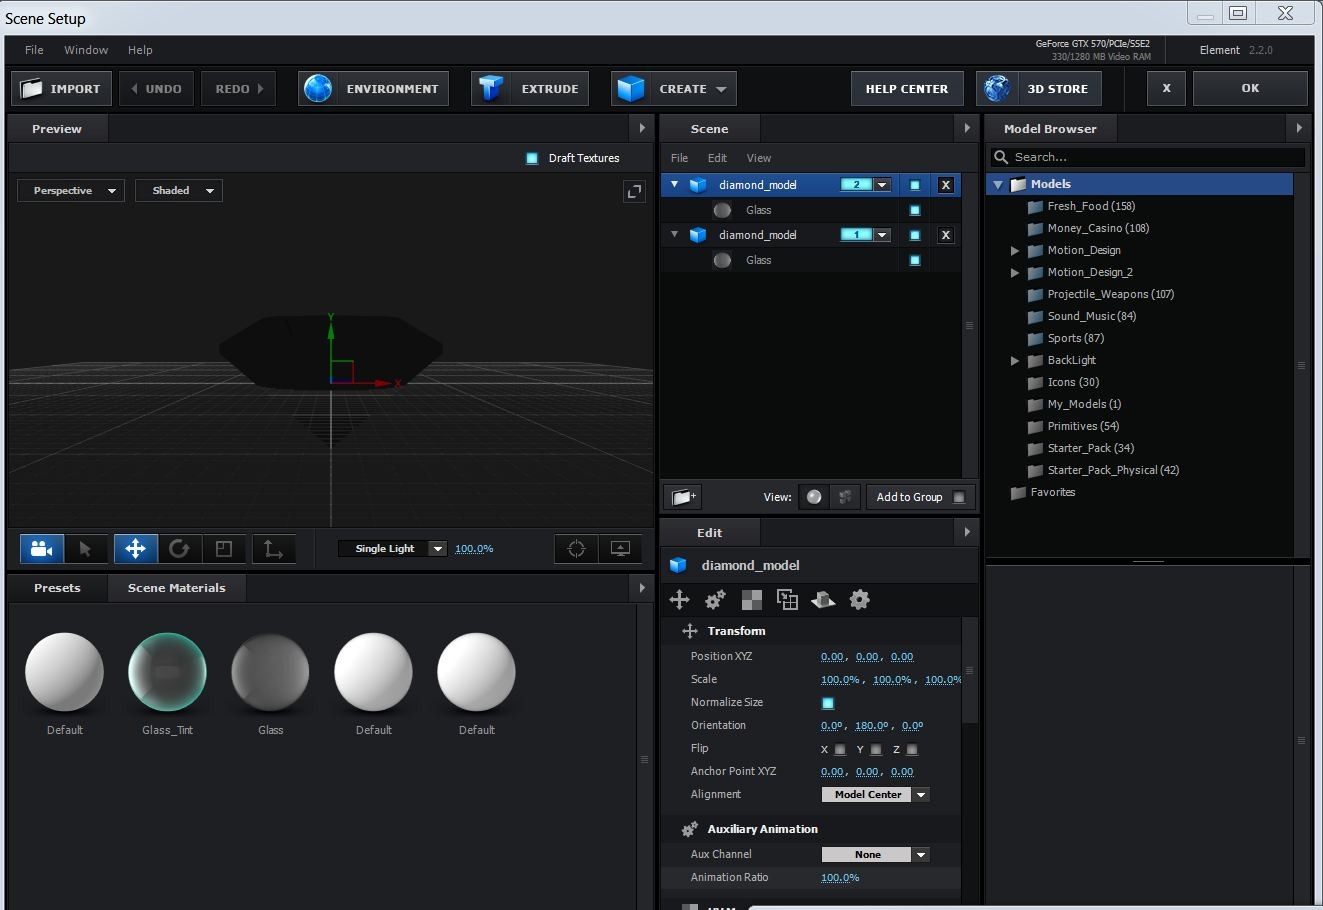Viewport: 1323px width, 910px height.
Task: Open the Single Light dropdown
Action: click(392, 549)
